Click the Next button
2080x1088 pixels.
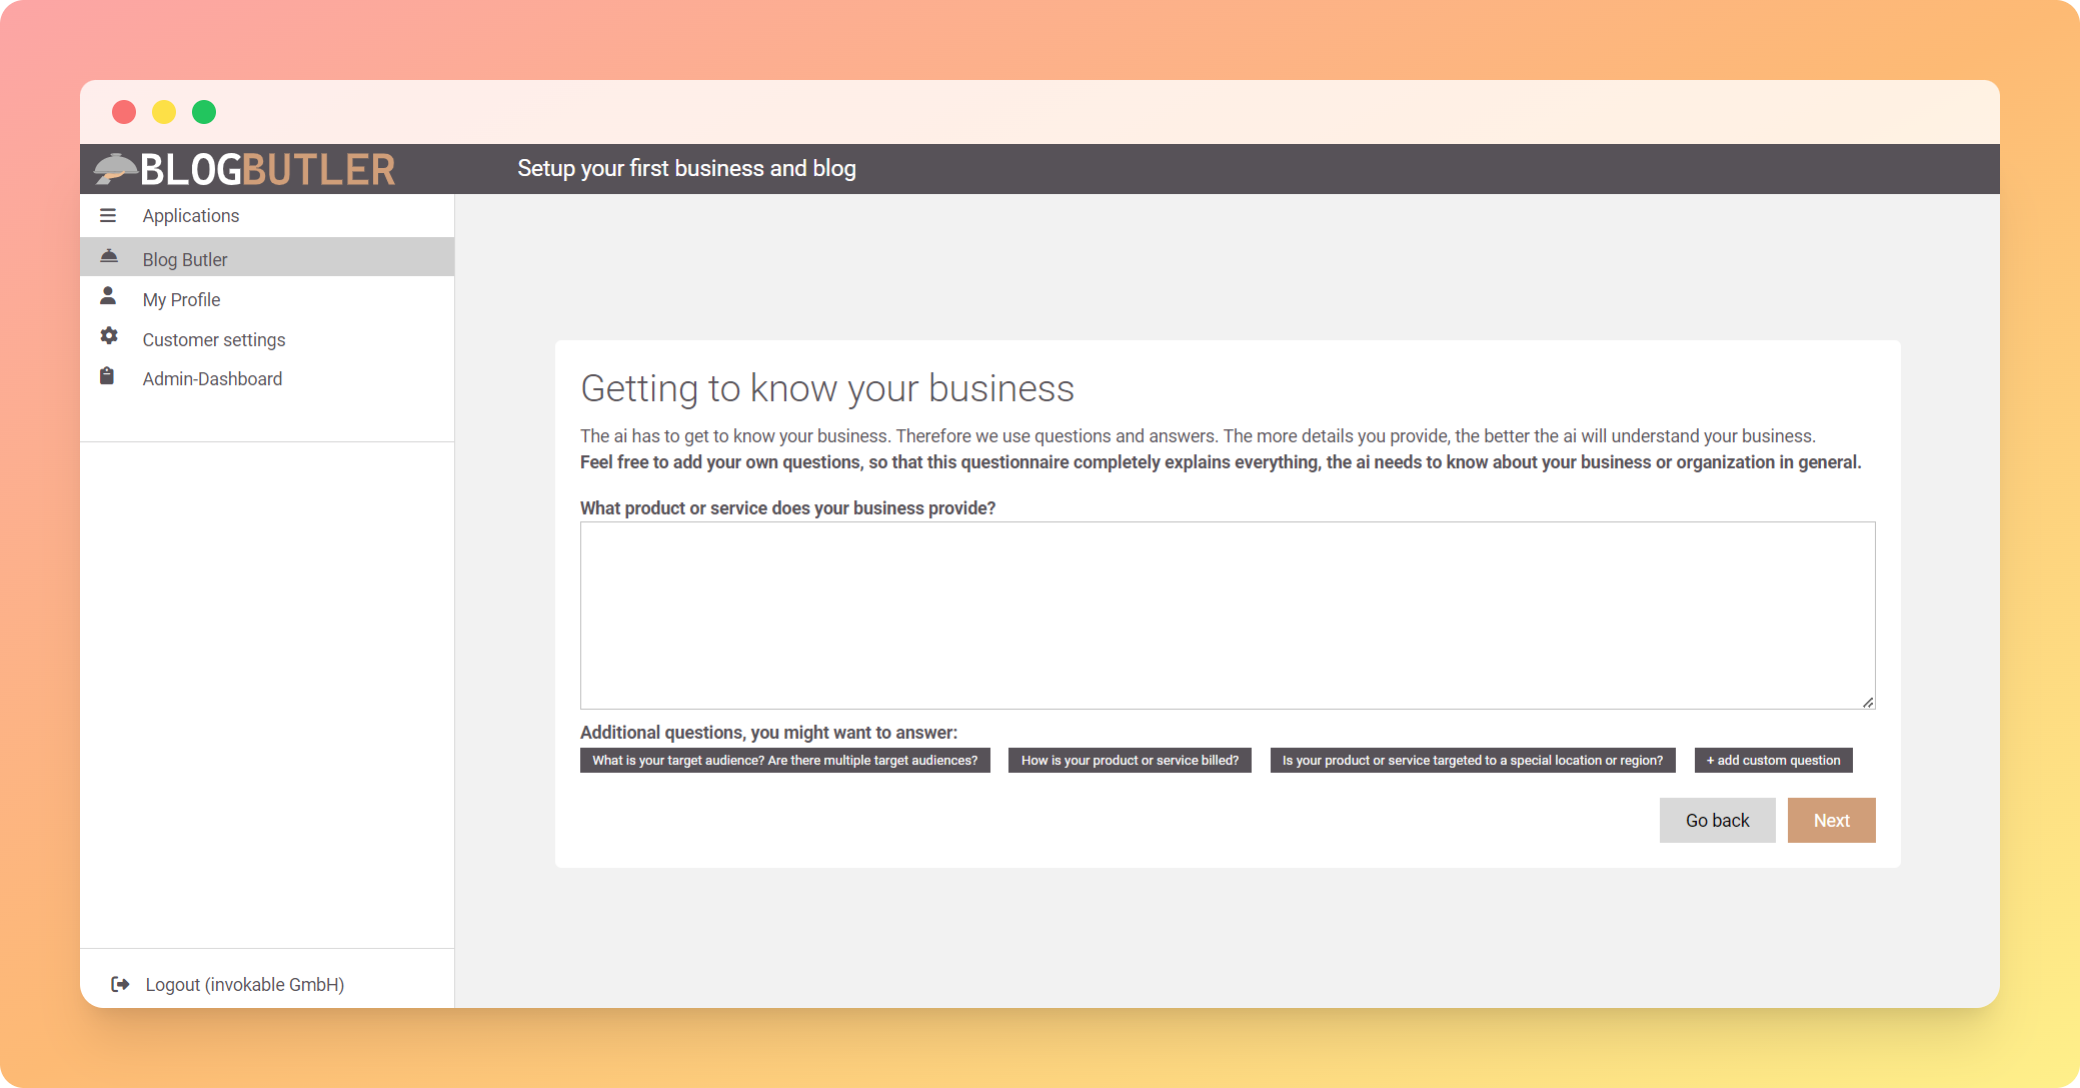click(x=1831, y=821)
